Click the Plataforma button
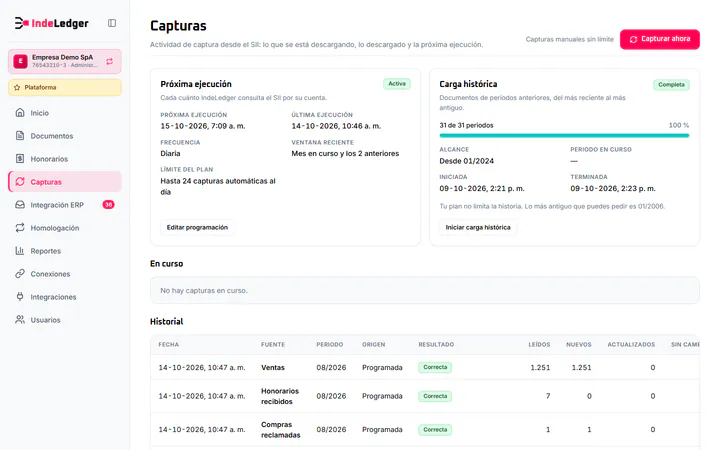 click(65, 87)
